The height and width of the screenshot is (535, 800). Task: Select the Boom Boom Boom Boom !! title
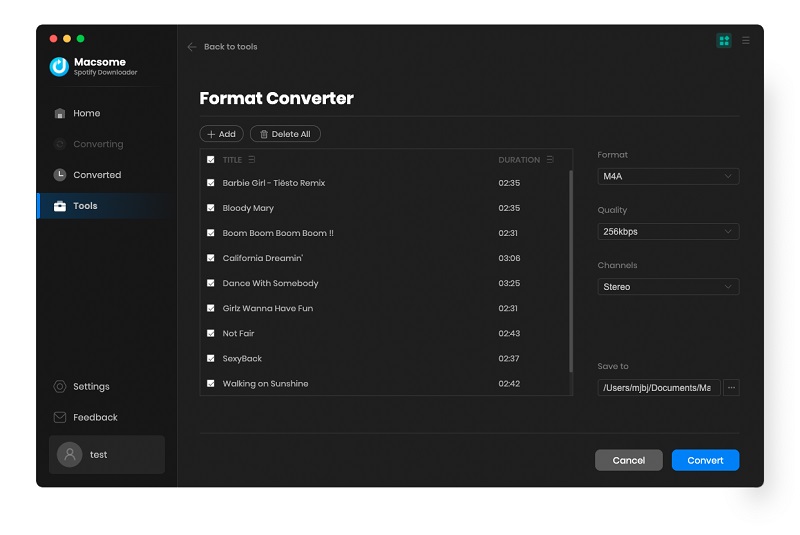click(278, 233)
